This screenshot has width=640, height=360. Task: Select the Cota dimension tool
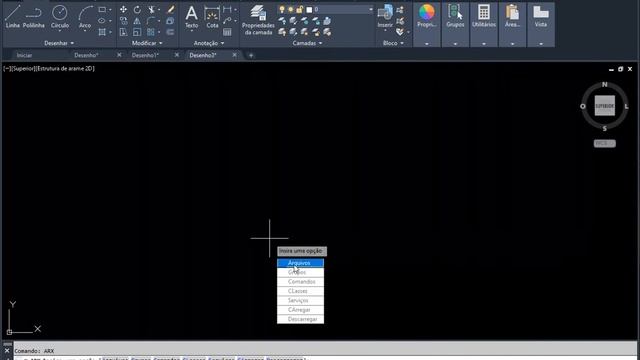click(x=212, y=17)
